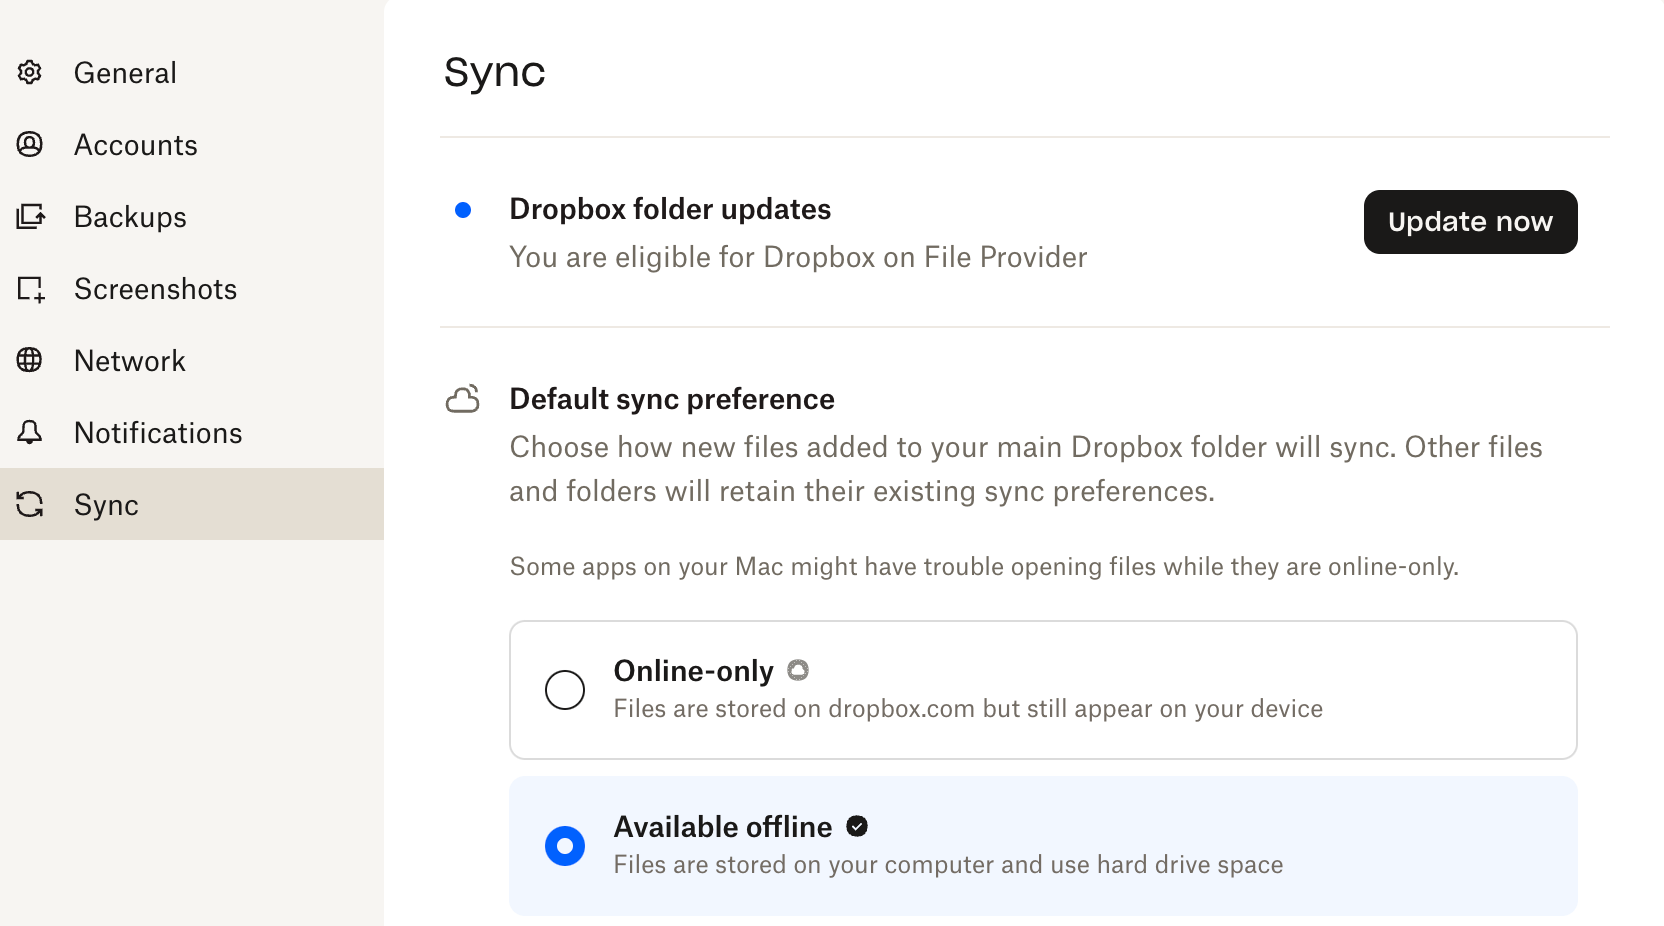Select the Online-only radio button
Viewport: 1664px width, 926px height.
pyautogui.click(x=565, y=690)
